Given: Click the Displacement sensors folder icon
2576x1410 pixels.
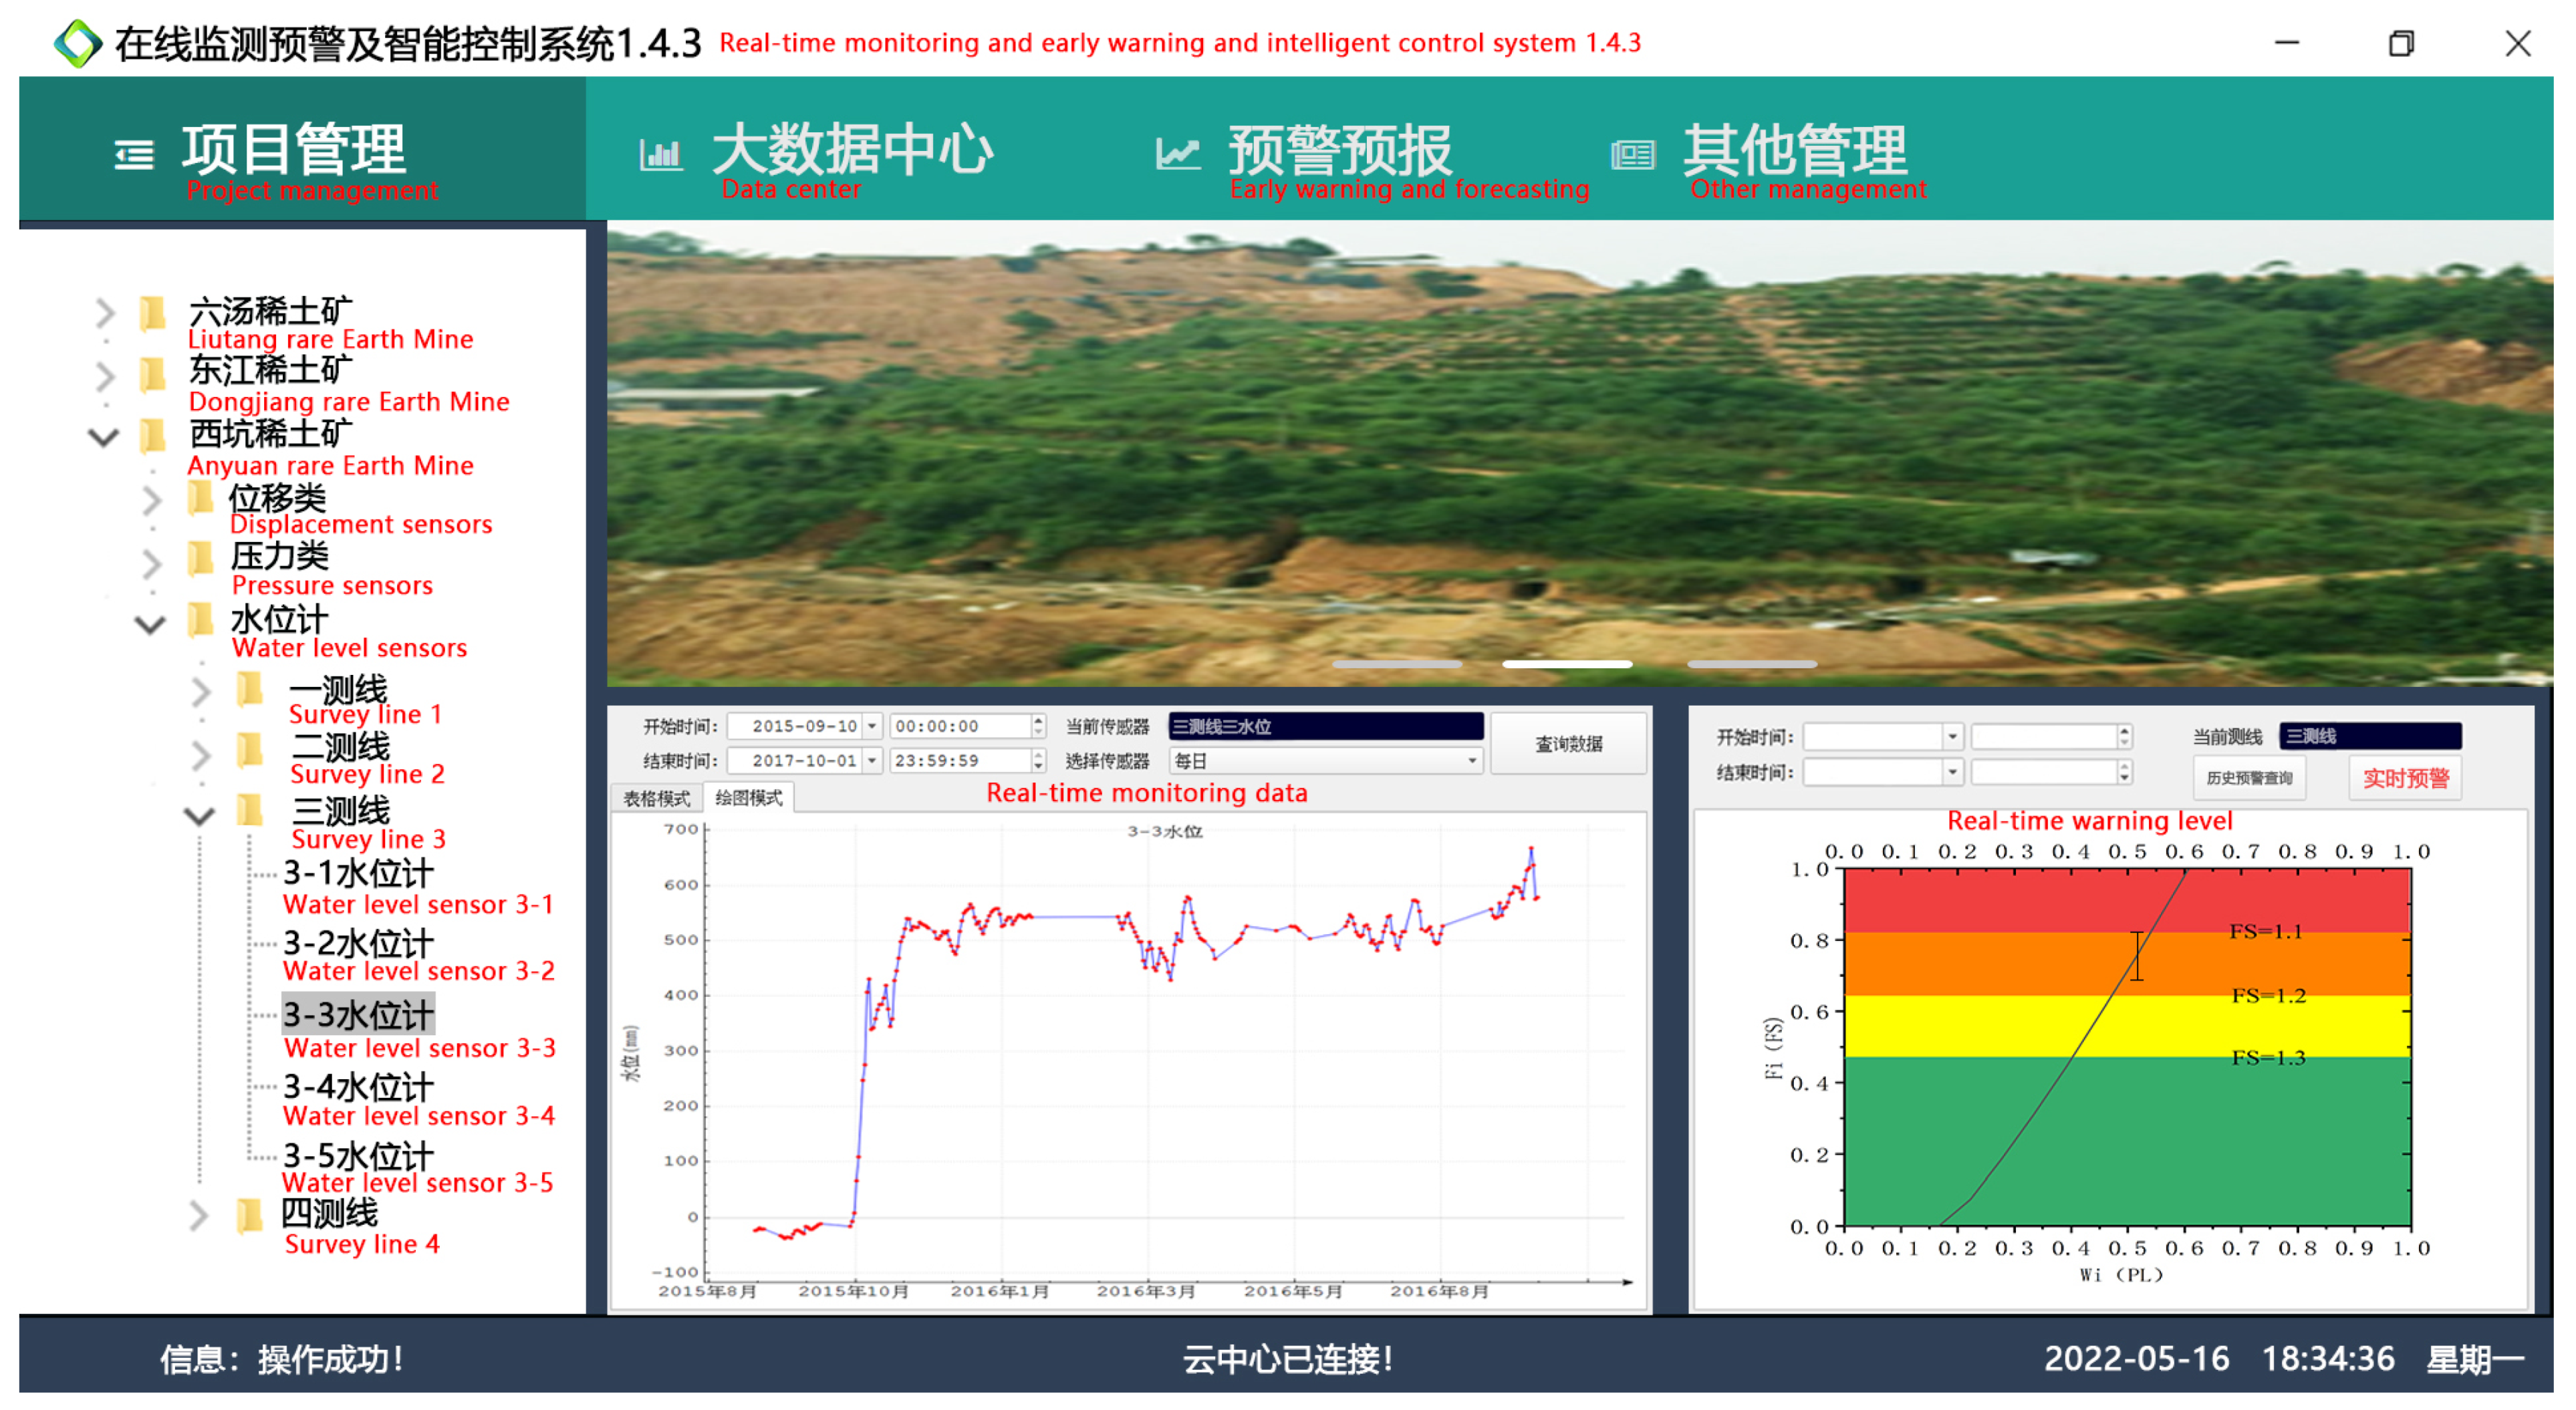Looking at the screenshot, I should 201,497.
